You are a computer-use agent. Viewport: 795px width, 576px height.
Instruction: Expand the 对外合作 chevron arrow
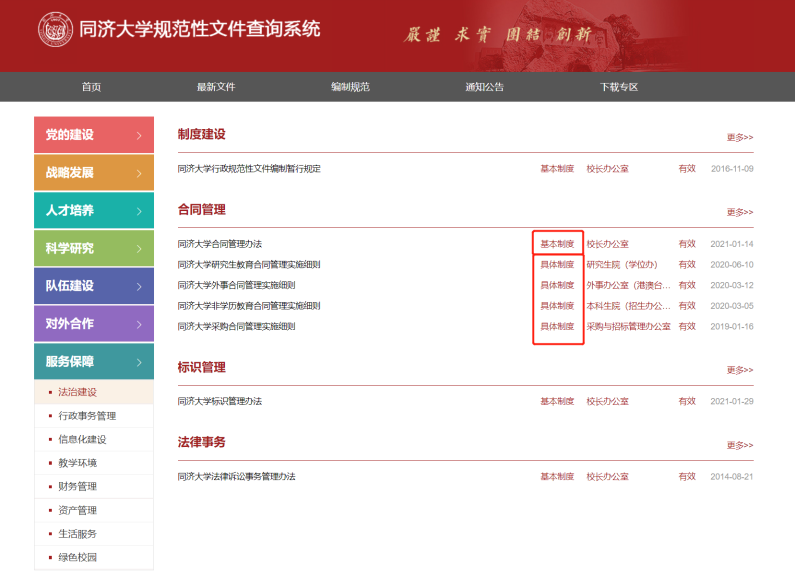[x=139, y=325]
